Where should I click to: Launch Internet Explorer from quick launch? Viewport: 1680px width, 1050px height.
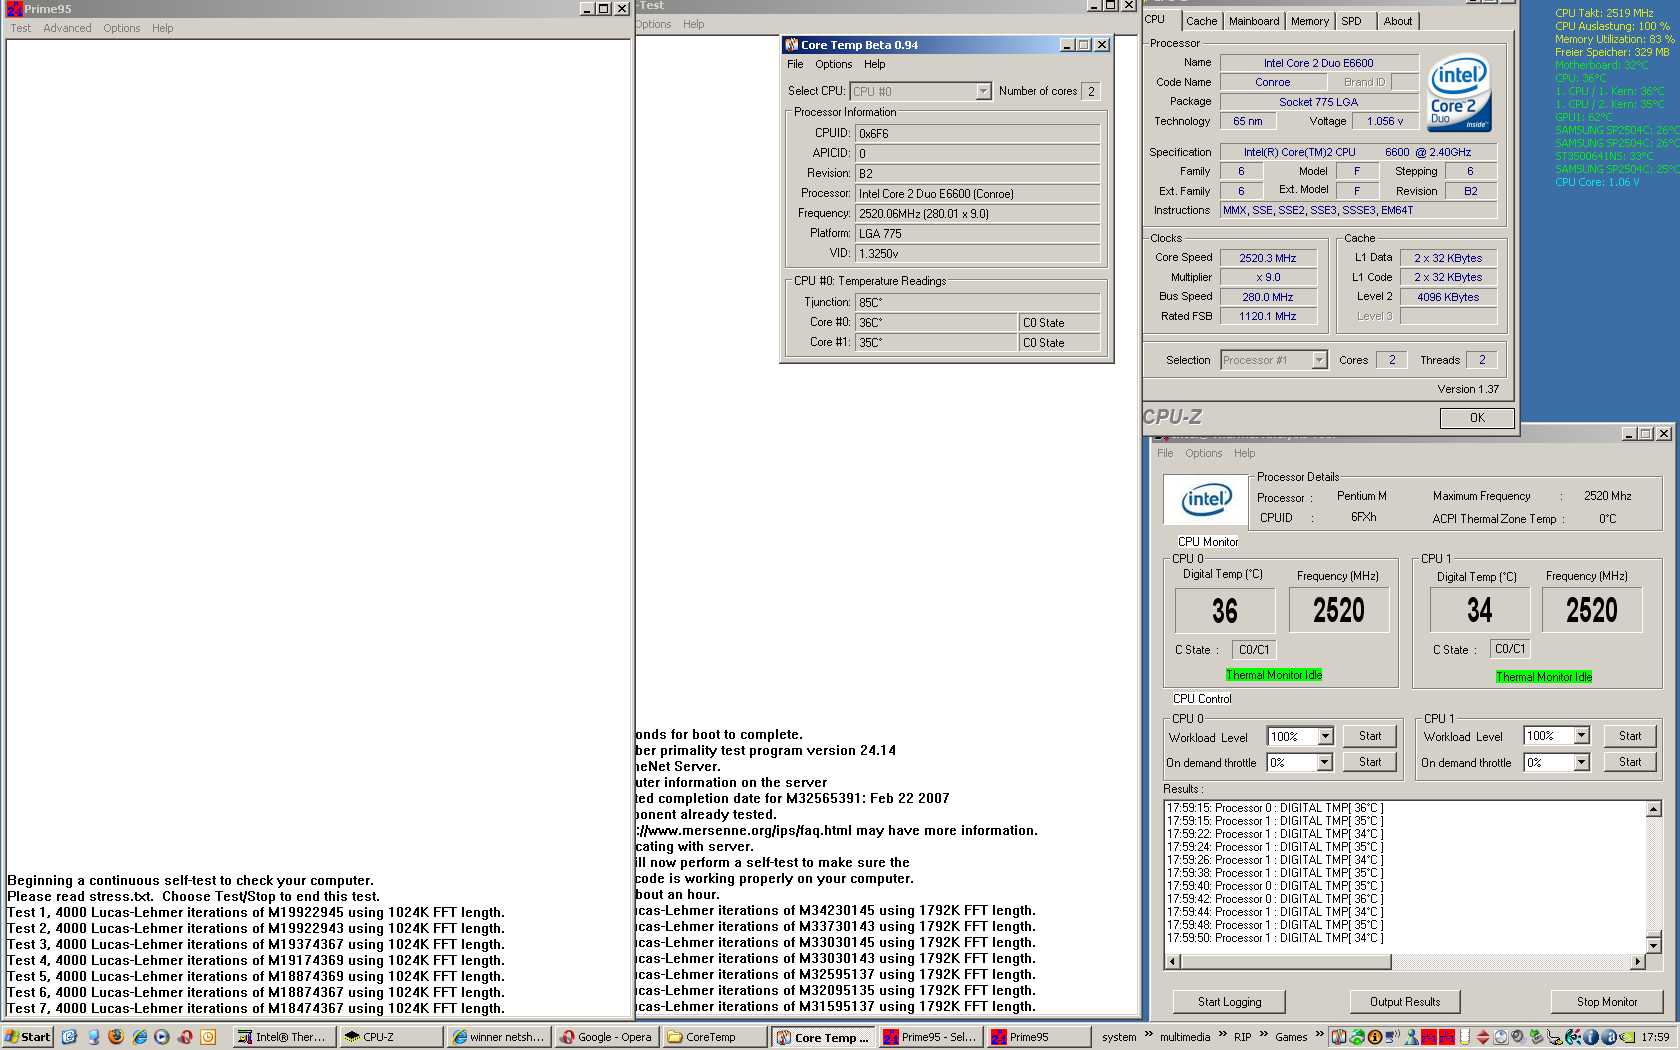(x=139, y=1037)
